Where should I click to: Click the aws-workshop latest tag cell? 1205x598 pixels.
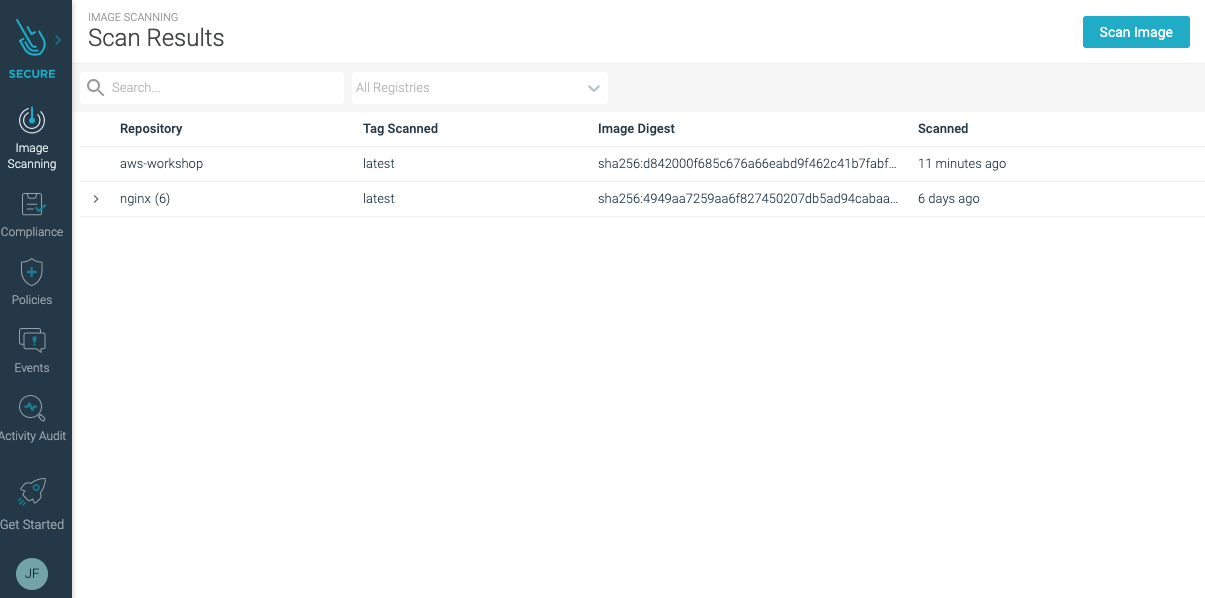pyautogui.click(x=379, y=164)
